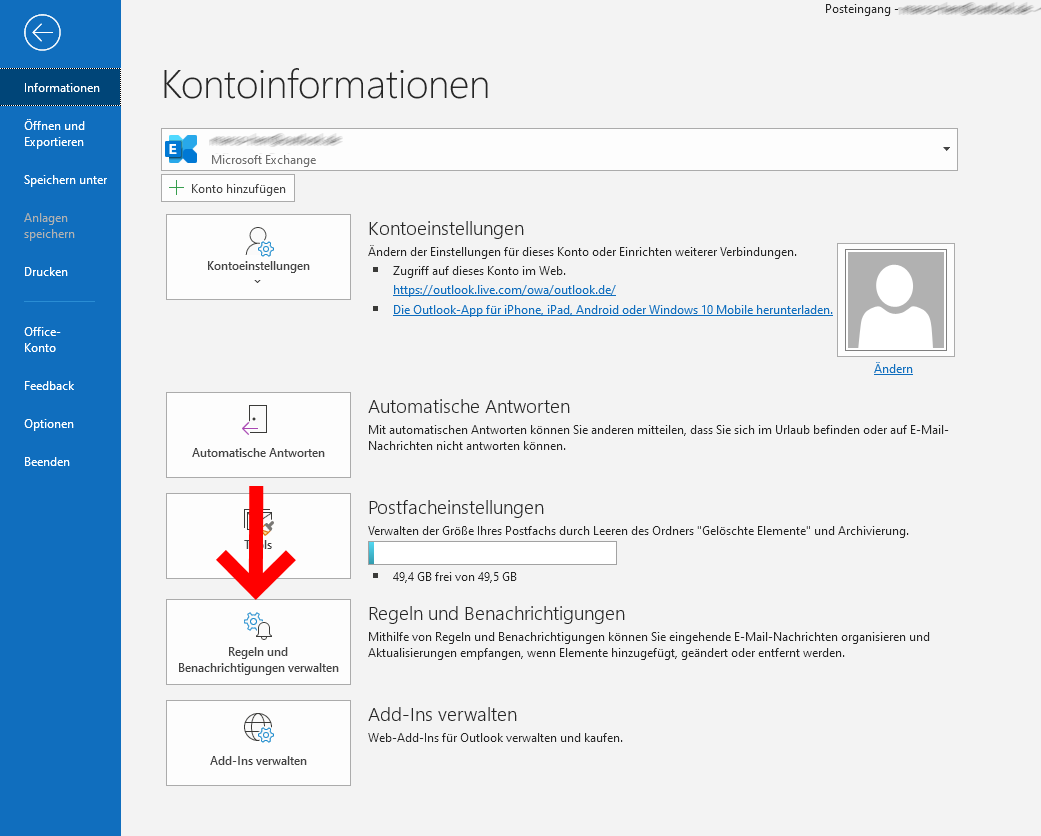The image size is (1041, 836).
Task: Click the gear-and-bell rules icon
Action: click(x=258, y=626)
